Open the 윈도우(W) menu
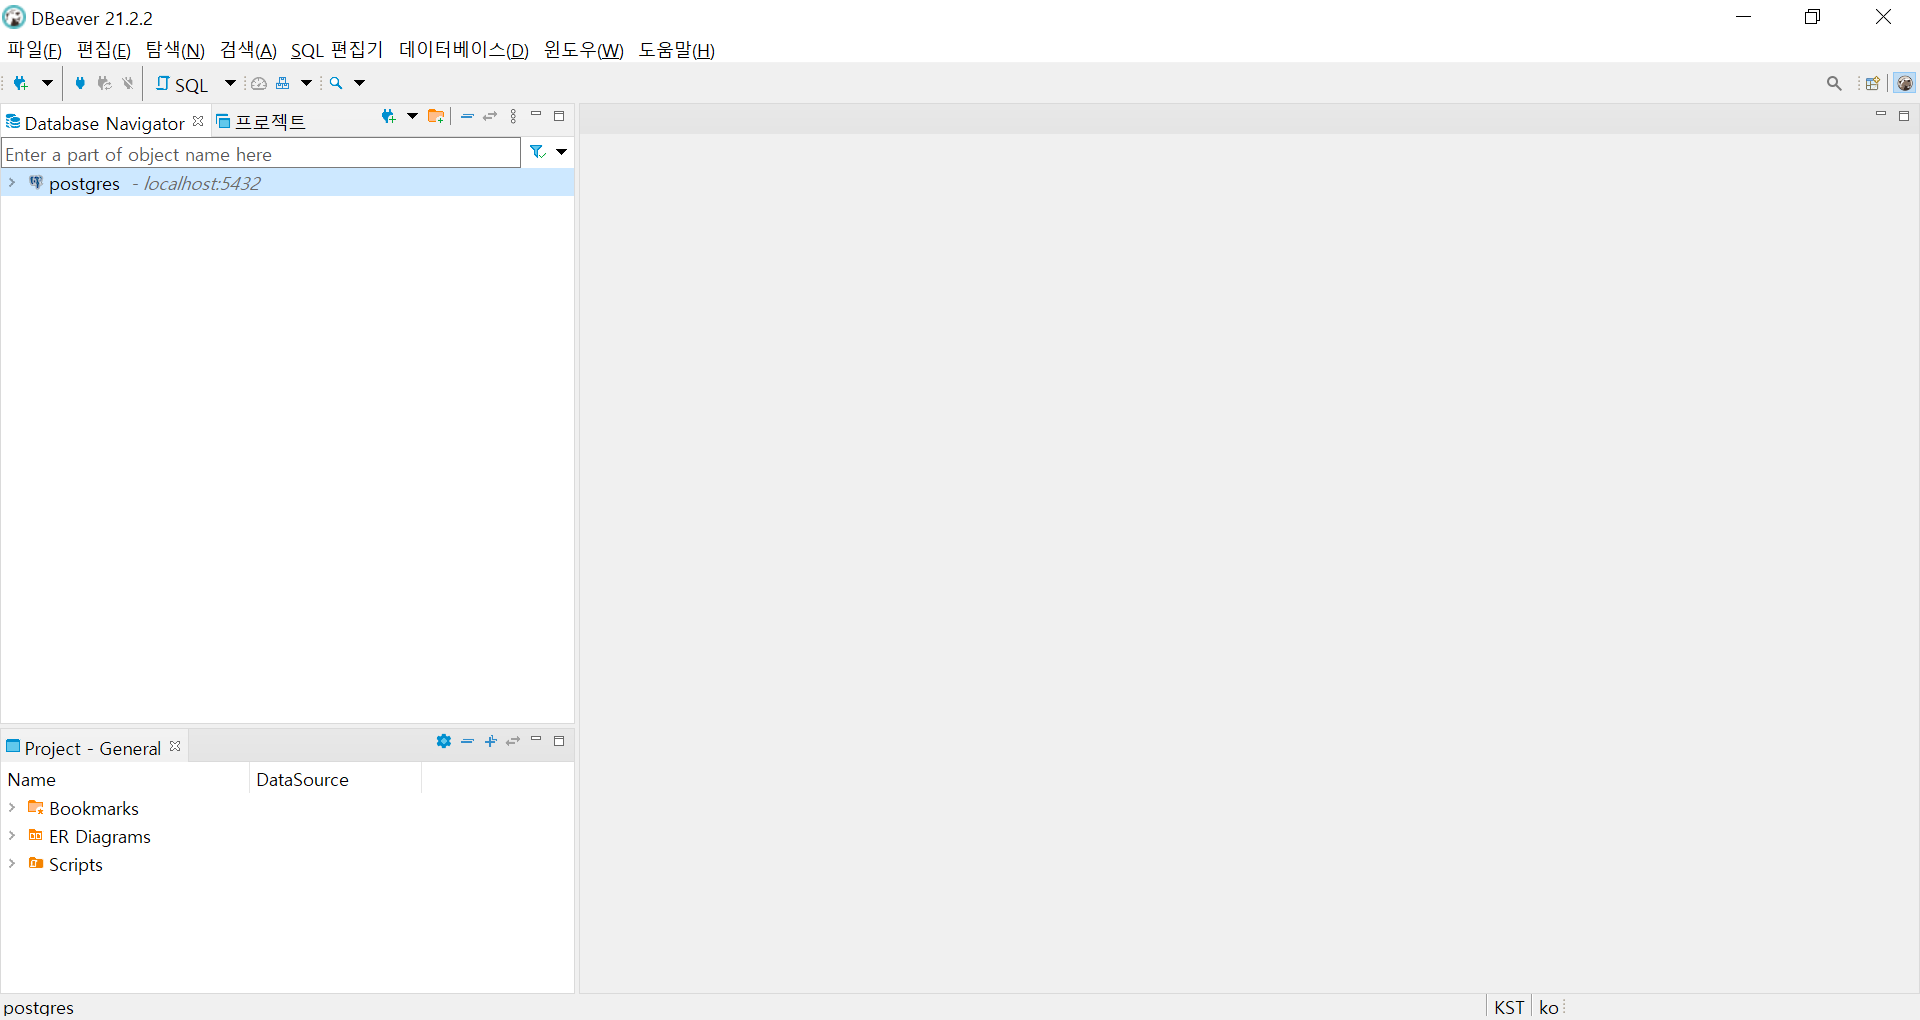Viewport: 1920px width, 1020px height. click(584, 50)
